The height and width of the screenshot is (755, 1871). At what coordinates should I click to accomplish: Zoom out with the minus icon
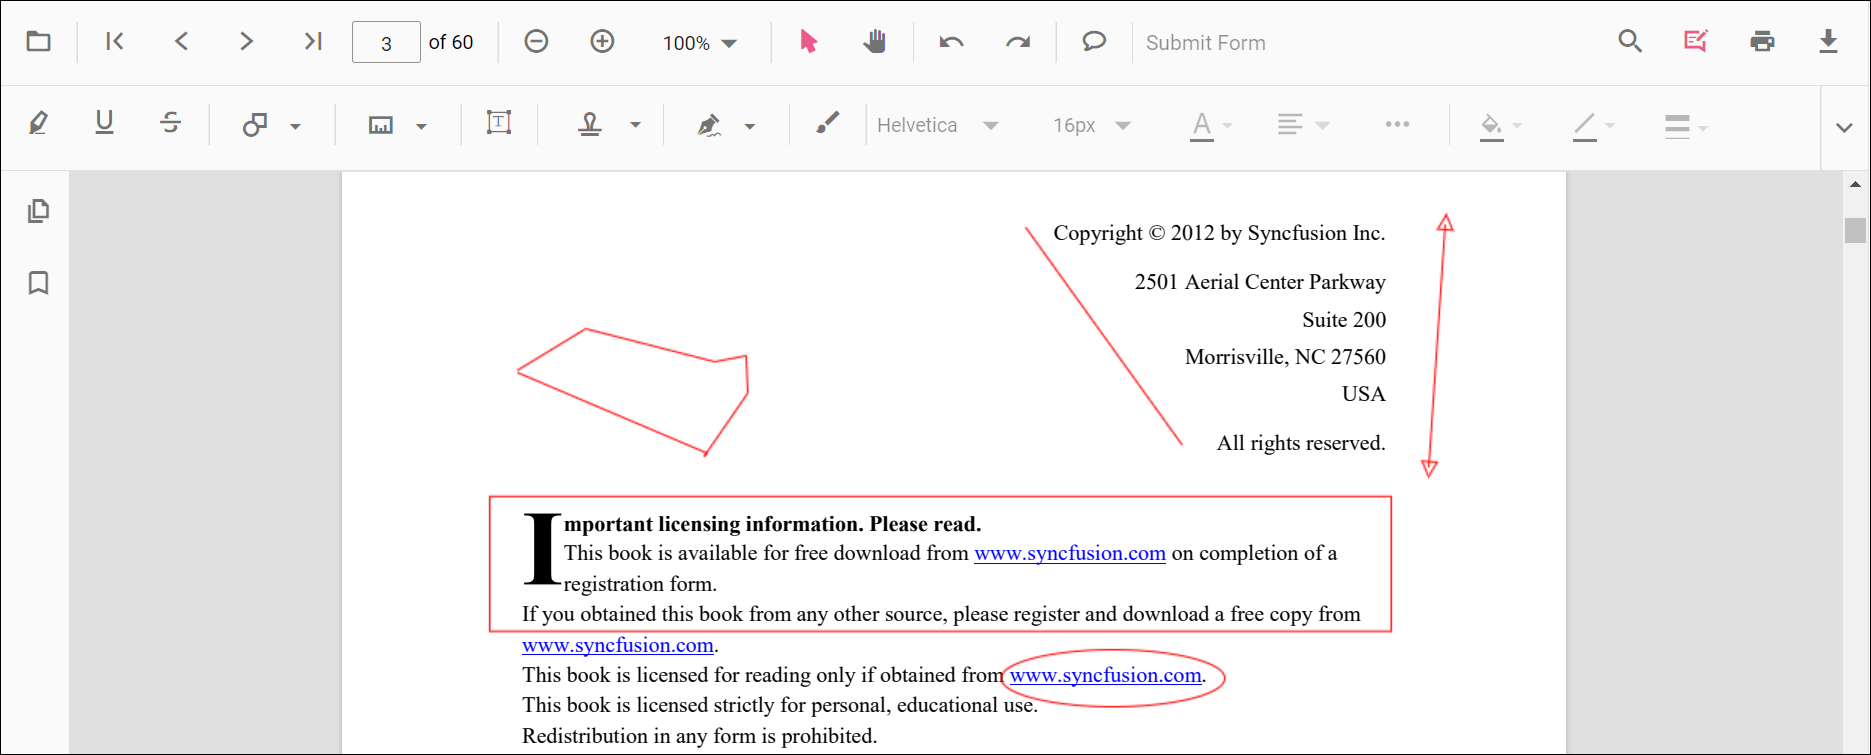pyautogui.click(x=536, y=41)
